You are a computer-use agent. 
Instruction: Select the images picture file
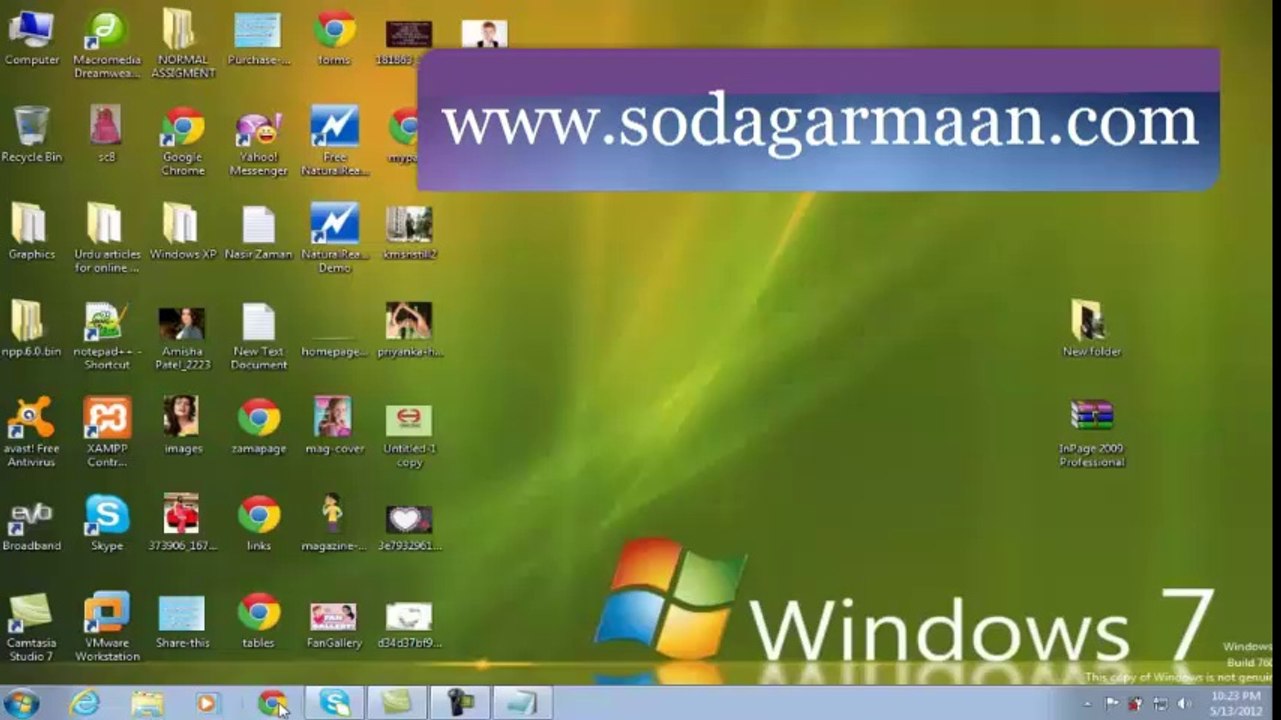[183, 425]
